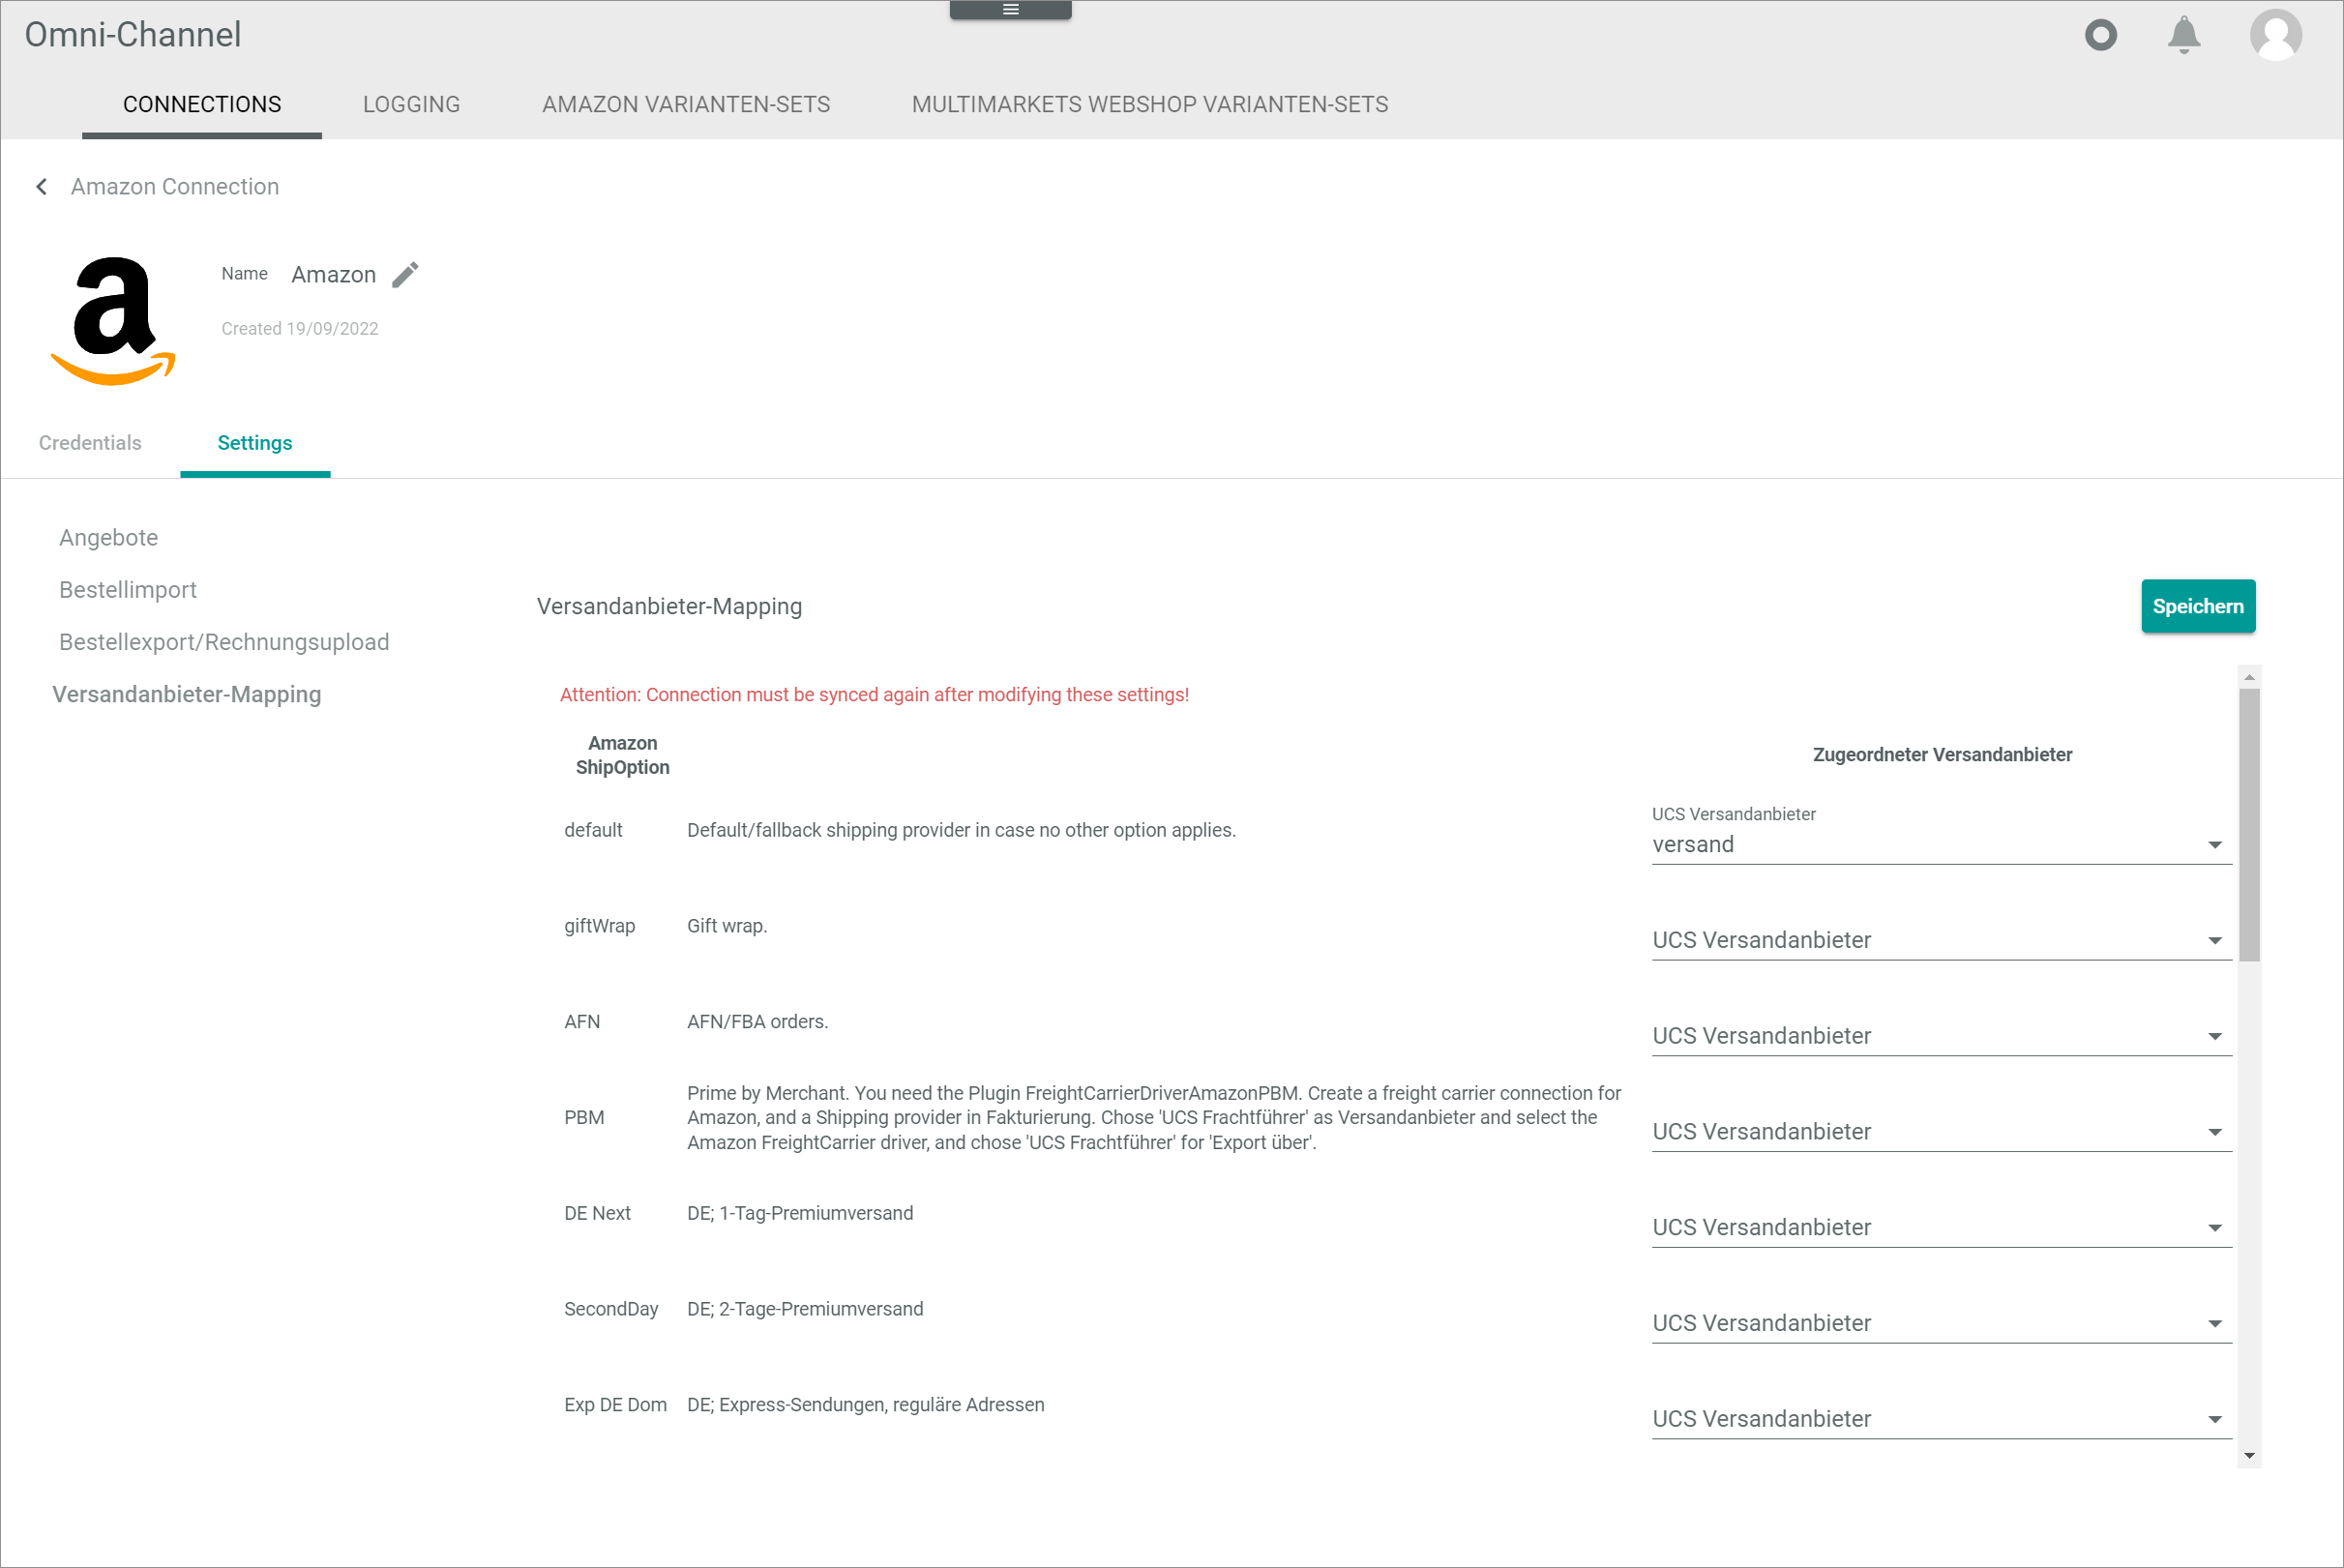The width and height of the screenshot is (2344, 1568).
Task: Click the Omni-Channel app title
Action: [x=133, y=35]
